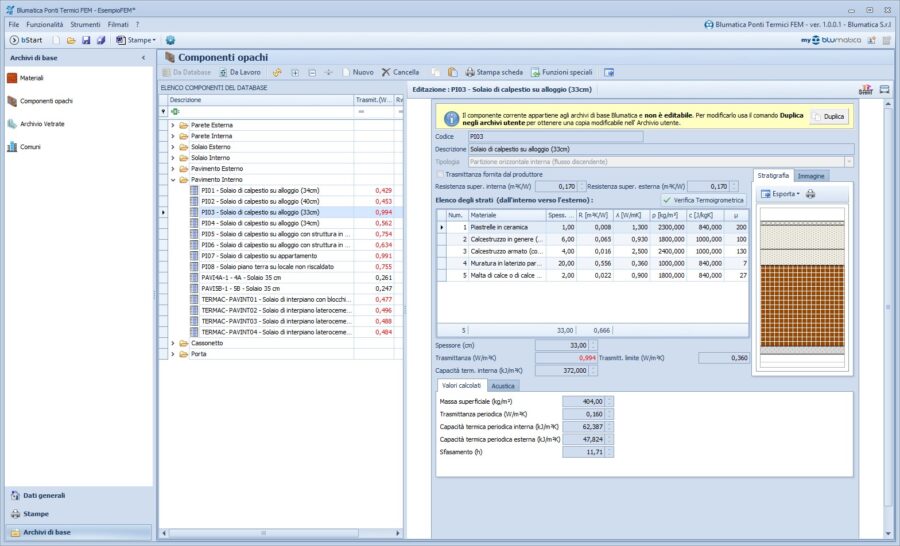Toggle Trasmittanza fornita dal produttore checkbox

point(439,174)
